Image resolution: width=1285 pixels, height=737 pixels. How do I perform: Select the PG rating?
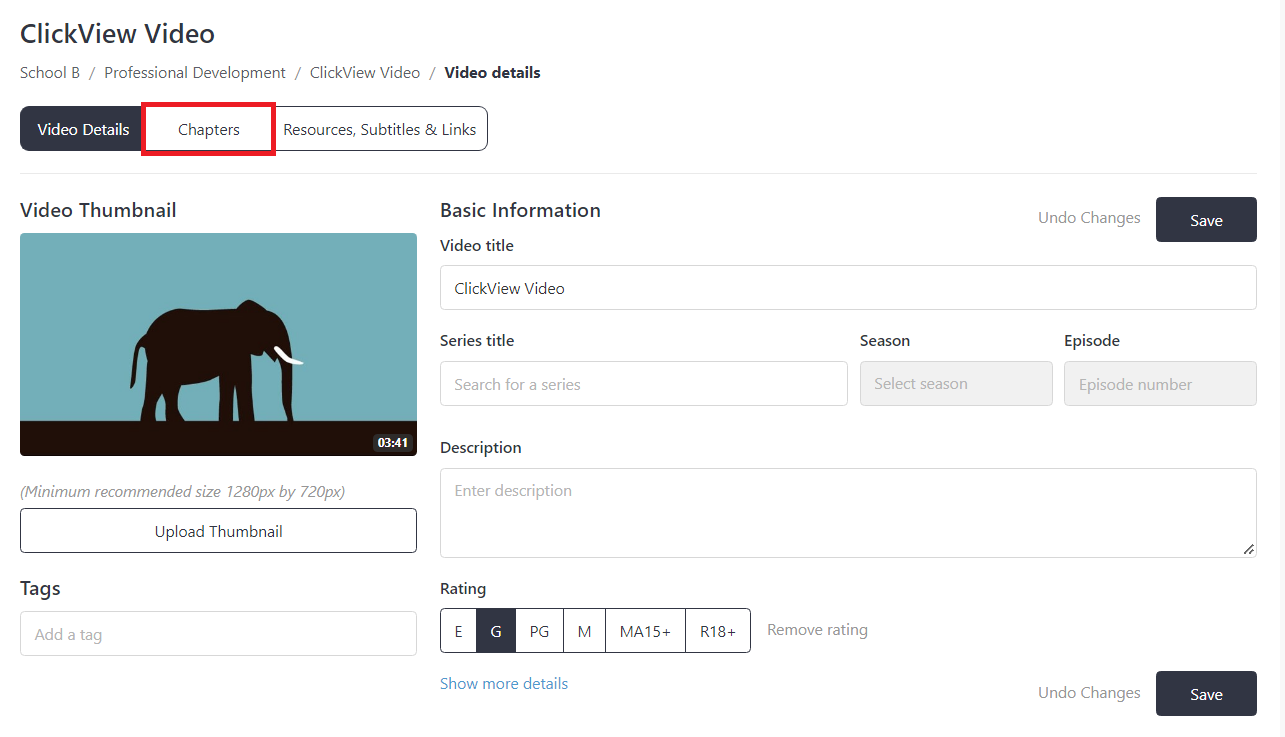[x=539, y=631]
